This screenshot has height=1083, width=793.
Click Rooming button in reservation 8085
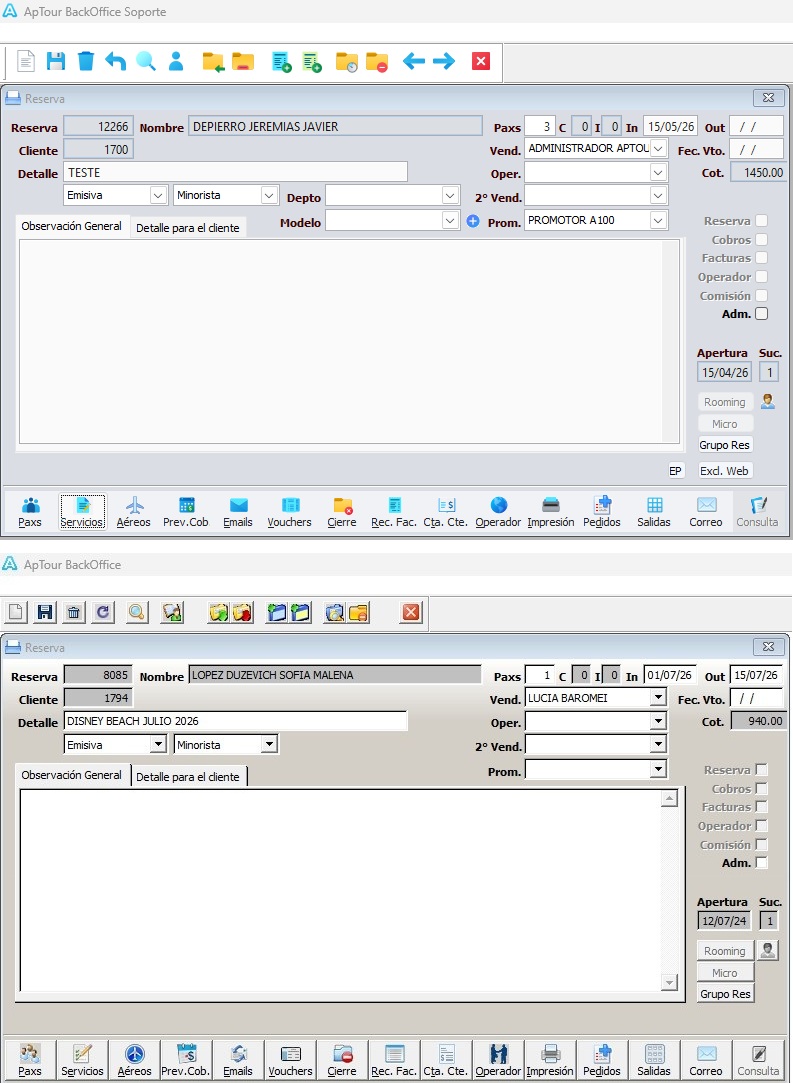[725, 951]
